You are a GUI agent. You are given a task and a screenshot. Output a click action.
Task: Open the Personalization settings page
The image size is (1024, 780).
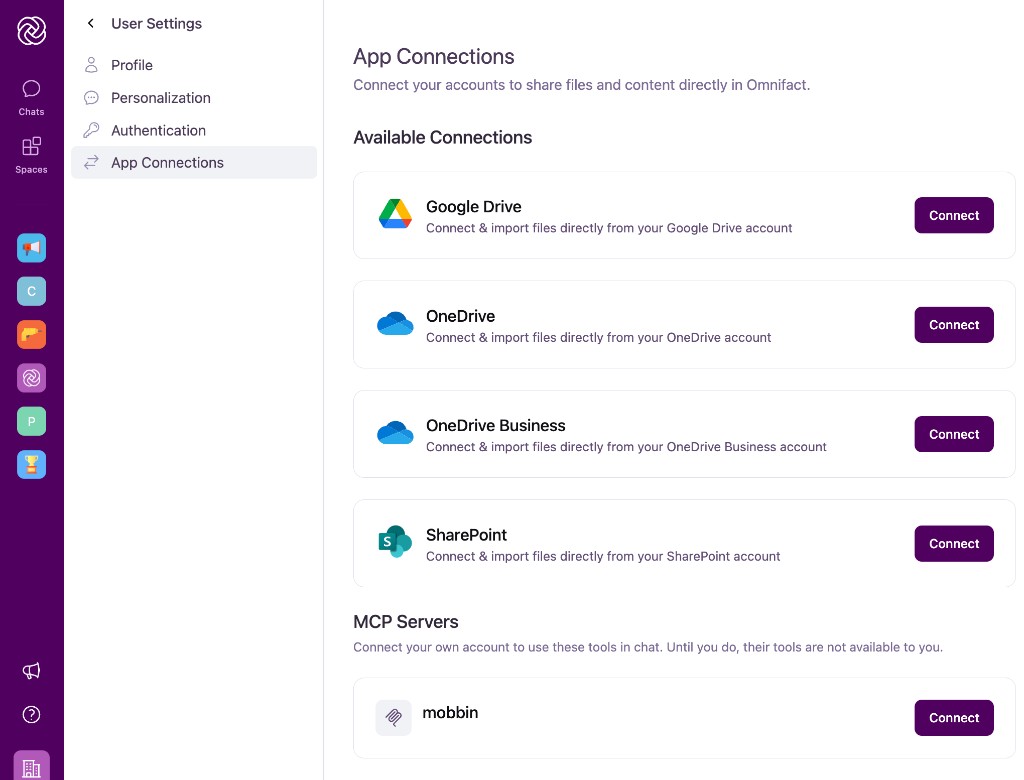pyautogui.click(x=194, y=98)
